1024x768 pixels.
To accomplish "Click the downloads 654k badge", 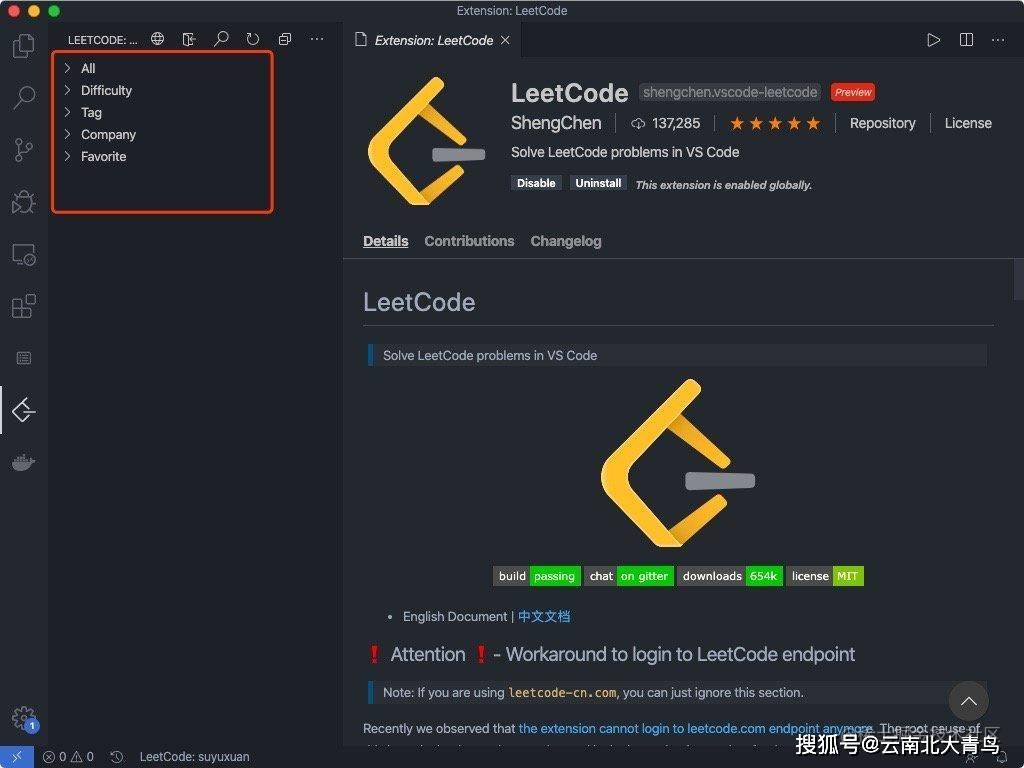I will pyautogui.click(x=729, y=576).
